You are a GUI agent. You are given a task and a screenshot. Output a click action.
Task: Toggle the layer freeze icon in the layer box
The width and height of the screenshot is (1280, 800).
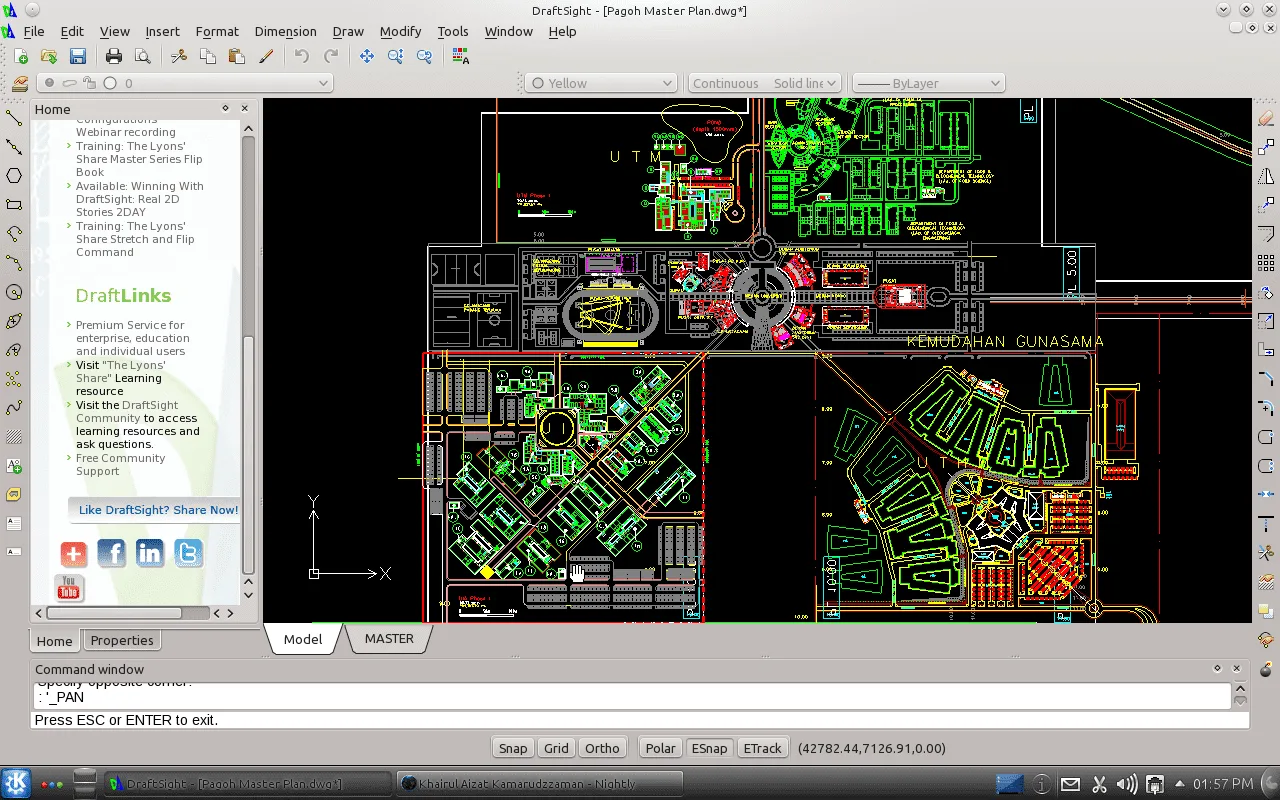coord(69,84)
